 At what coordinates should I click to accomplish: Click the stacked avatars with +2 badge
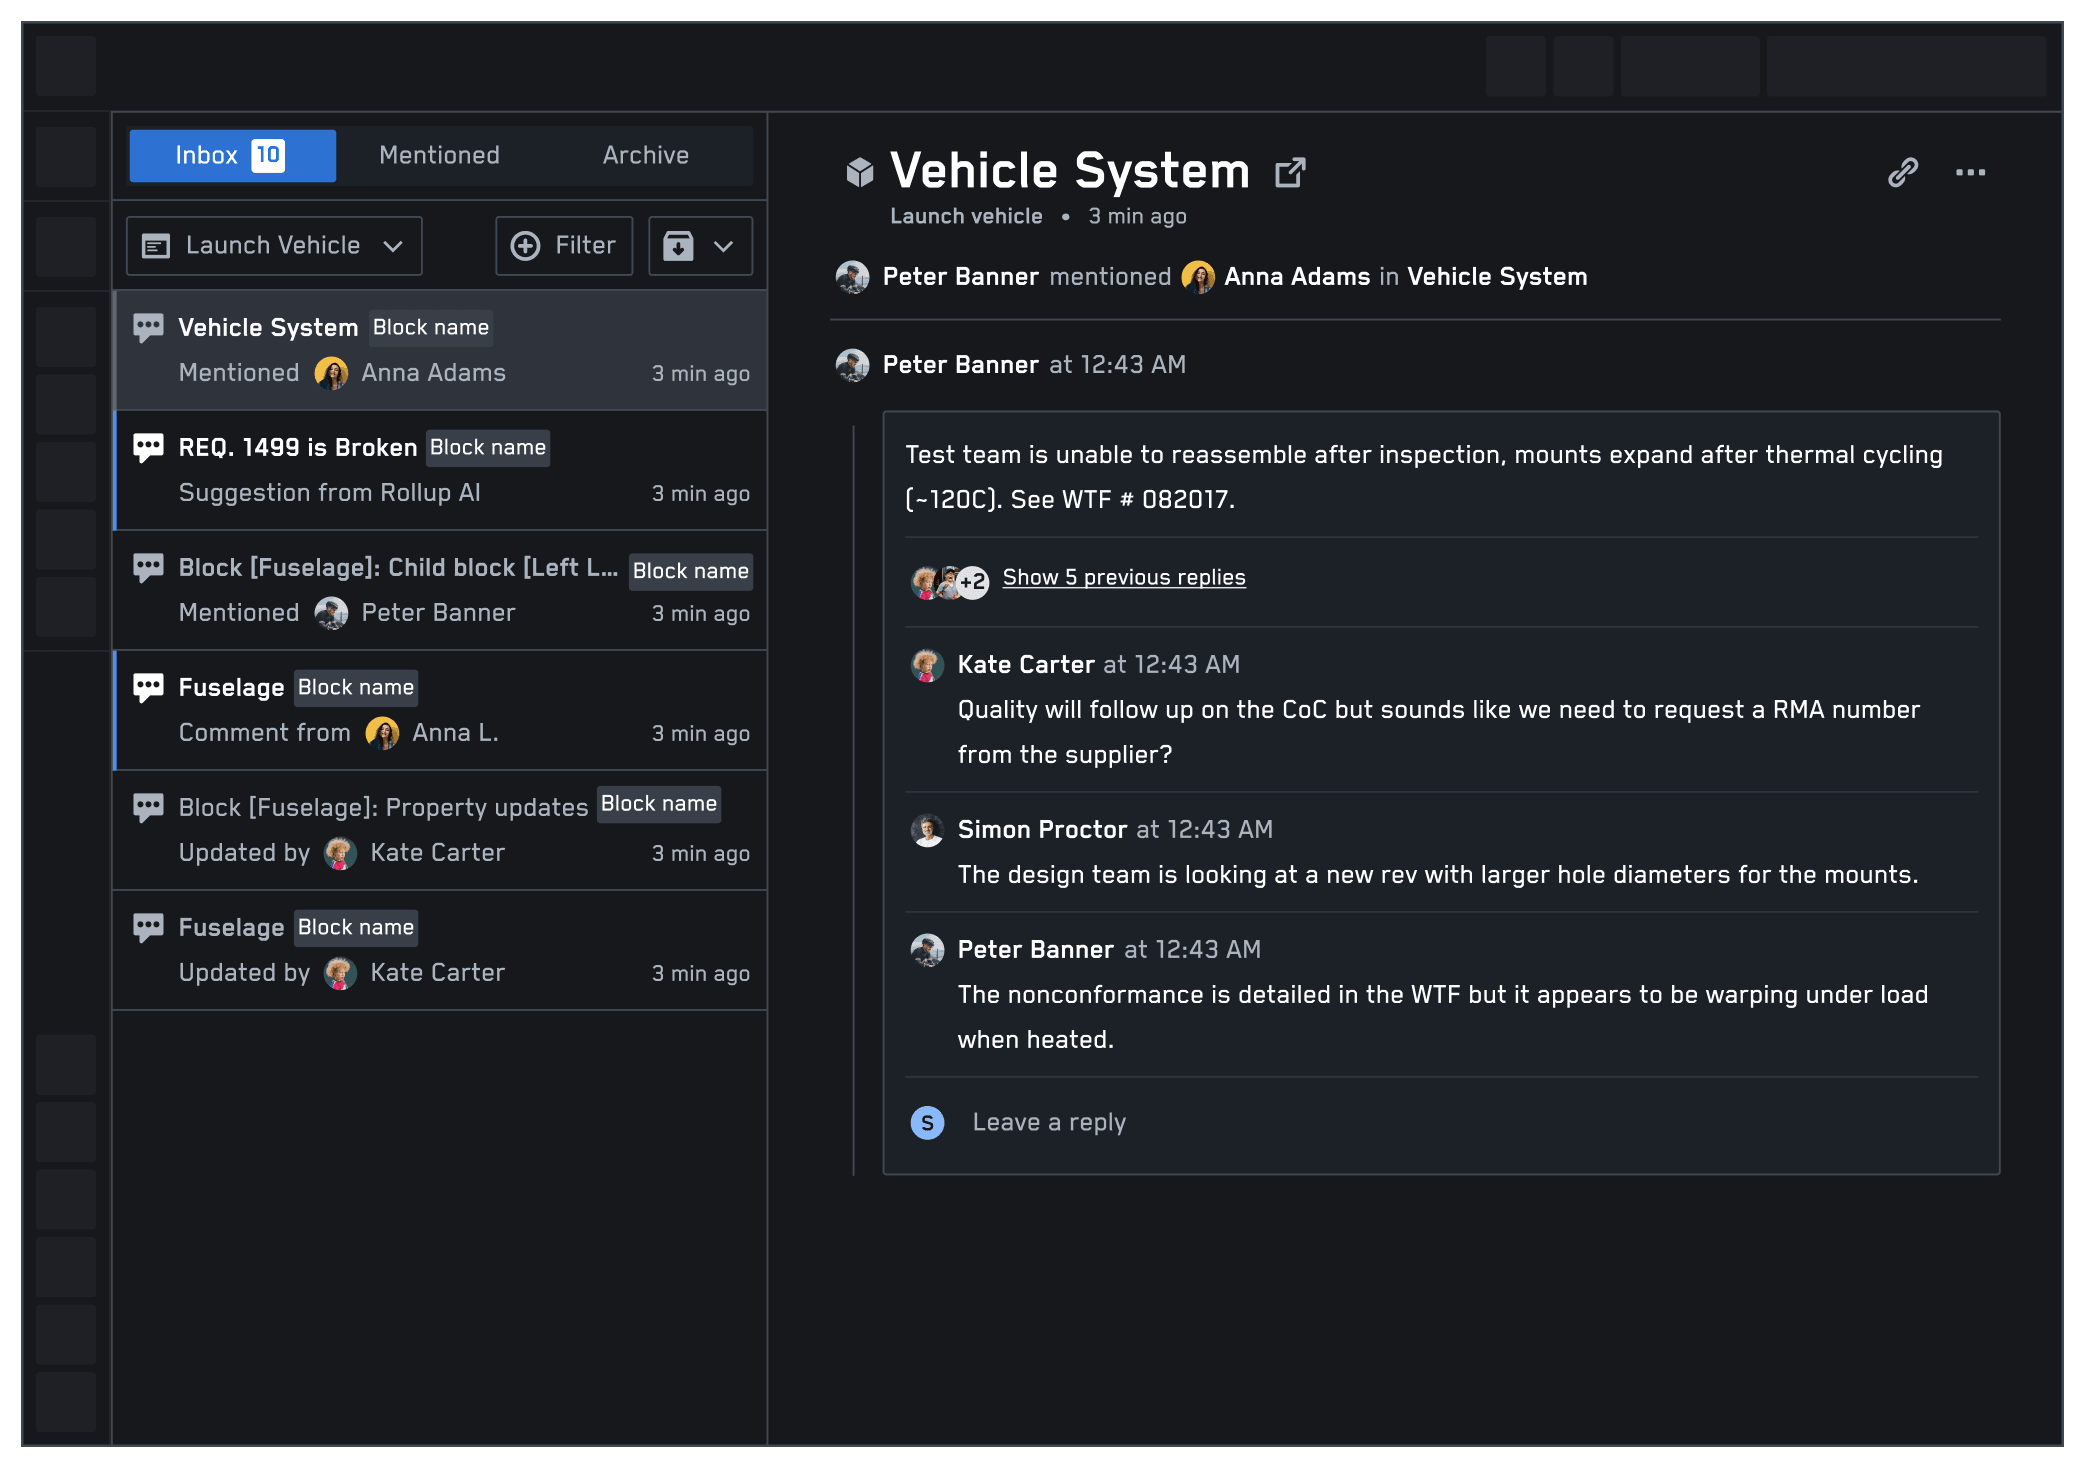click(949, 580)
